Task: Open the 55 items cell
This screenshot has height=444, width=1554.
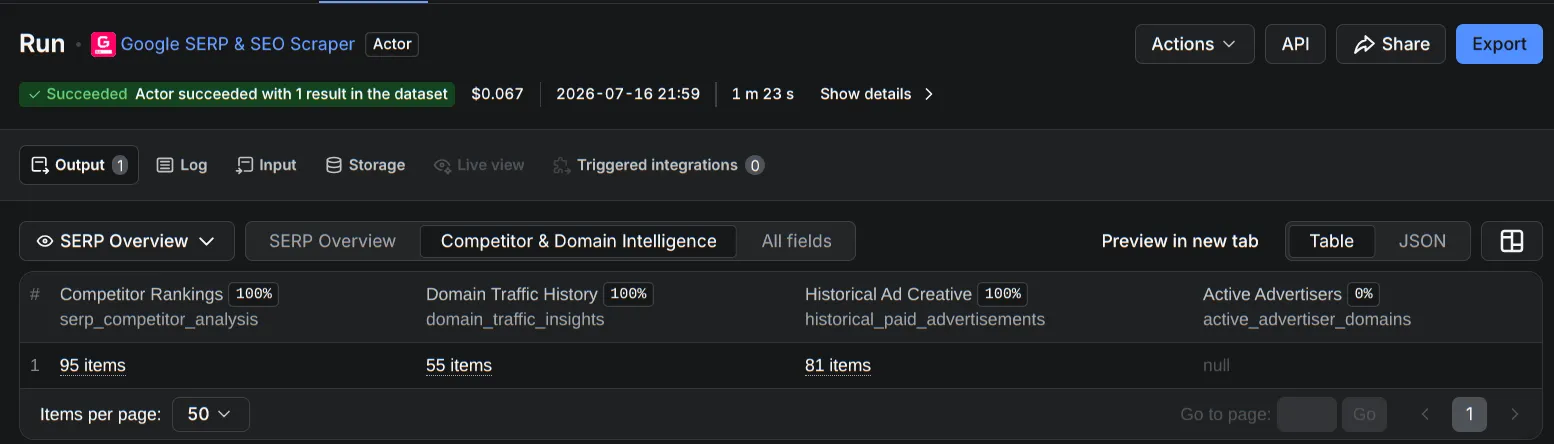Action: 459,365
